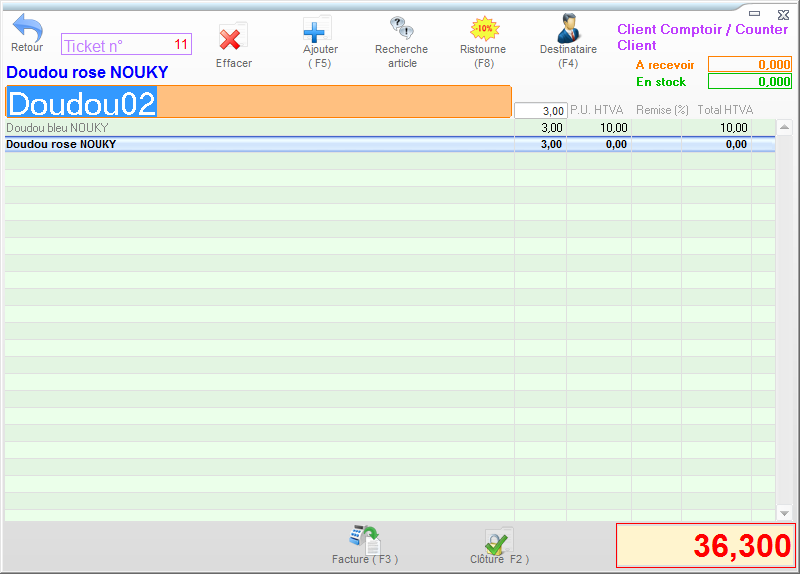Viewport: 800px width, 574px height.
Task: Click the Ticket n° number field
Action: click(x=126, y=45)
